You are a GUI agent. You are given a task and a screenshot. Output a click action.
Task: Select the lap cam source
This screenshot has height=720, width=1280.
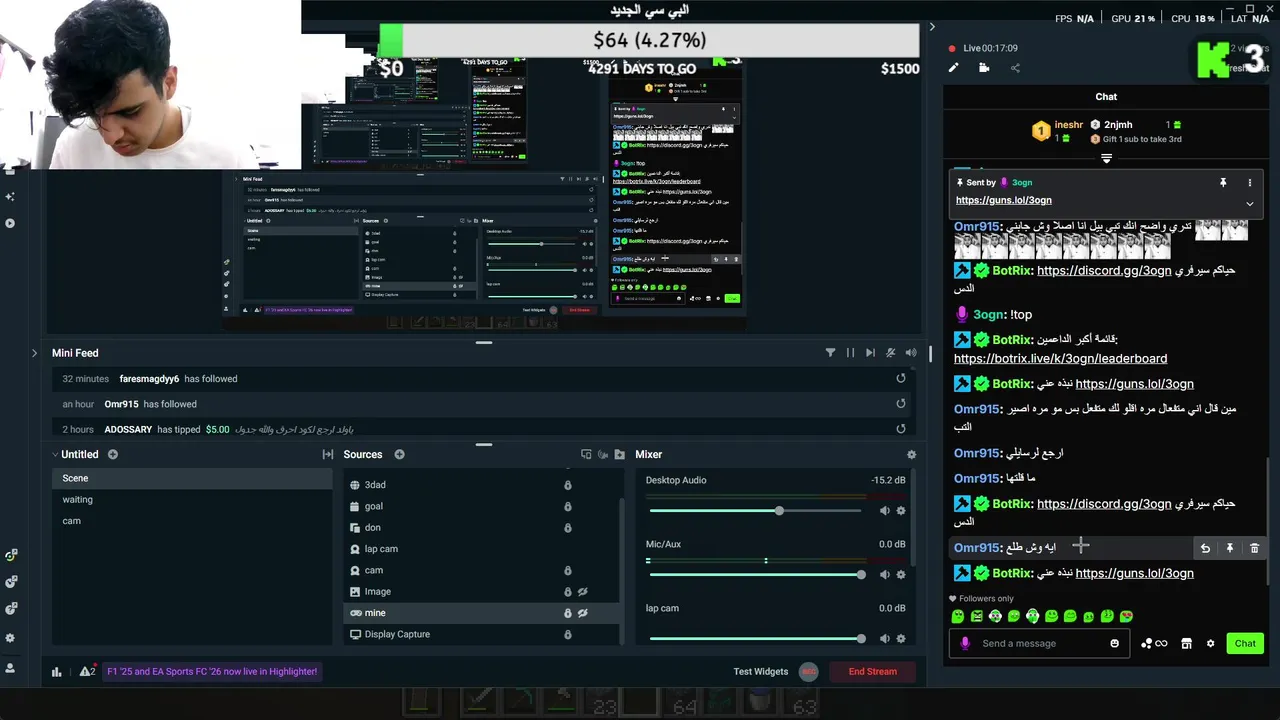(482, 549)
